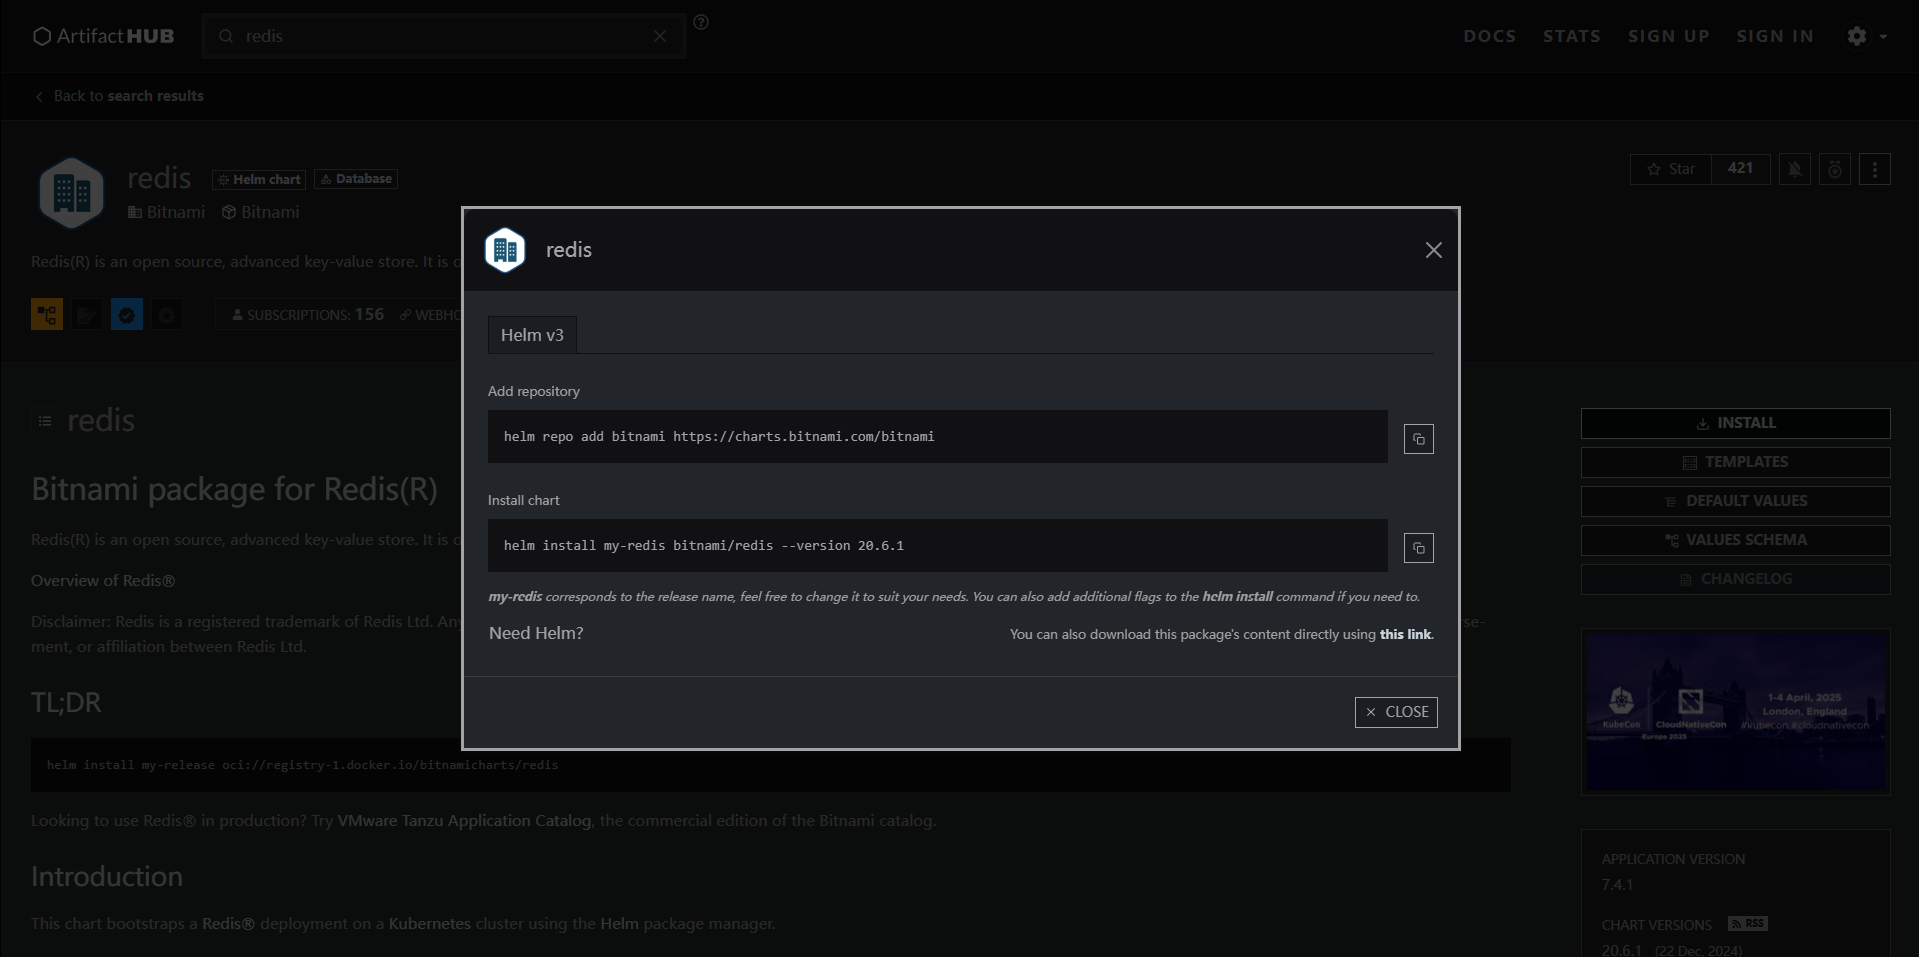
Task: Click the Need Helm? link
Action: tap(536, 633)
